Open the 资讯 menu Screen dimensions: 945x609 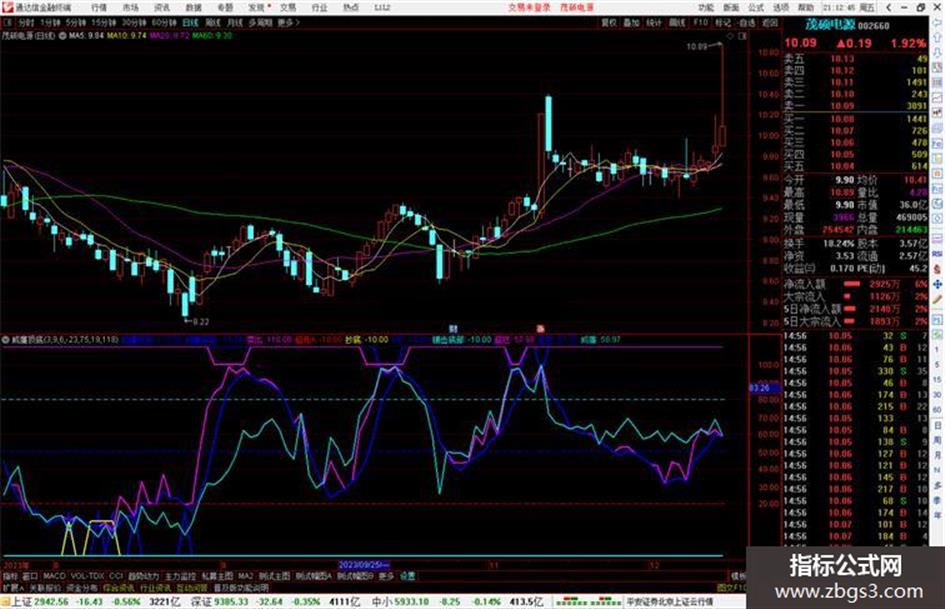(162, 8)
